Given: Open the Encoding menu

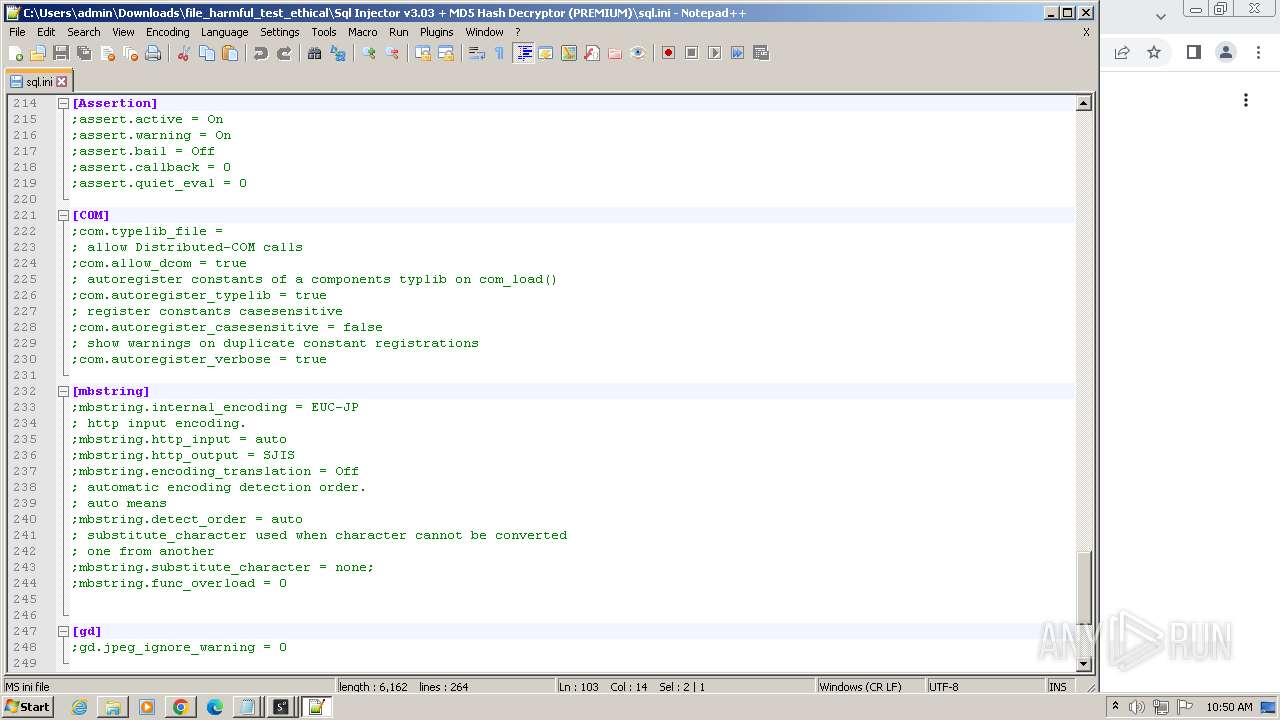Looking at the screenshot, I should click(x=167, y=32).
